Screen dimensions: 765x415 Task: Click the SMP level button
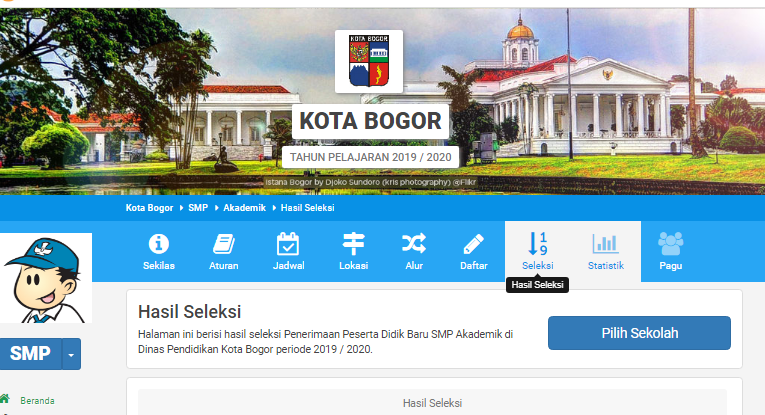tap(30, 354)
